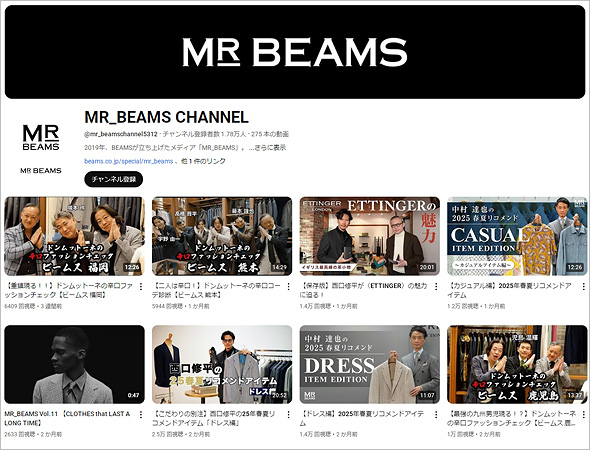Screen dimensions: 590x450
Task: Click the 2633 回視聴・2 か月前 text
Action: tap(33, 434)
